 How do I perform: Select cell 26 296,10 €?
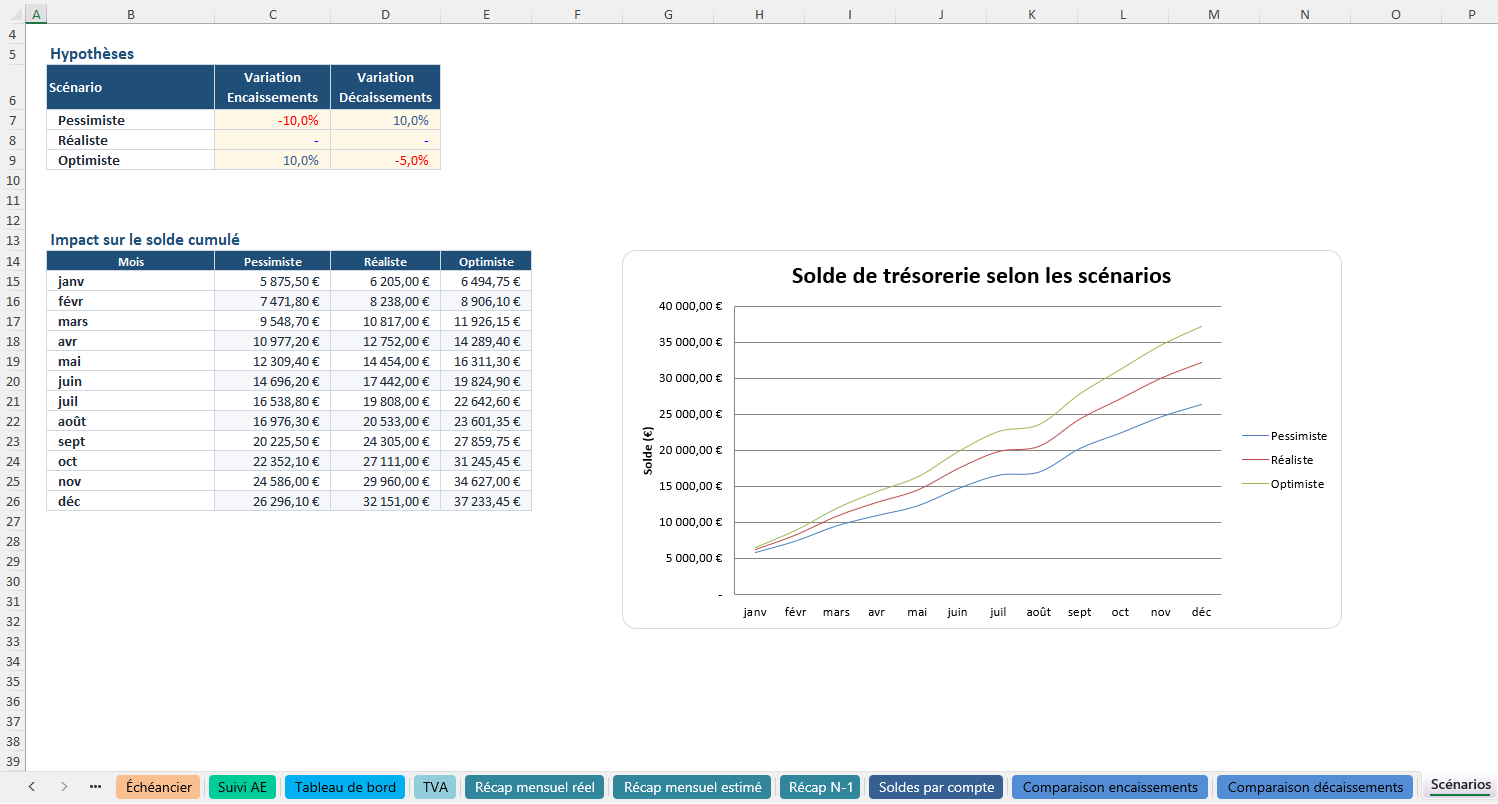point(272,501)
